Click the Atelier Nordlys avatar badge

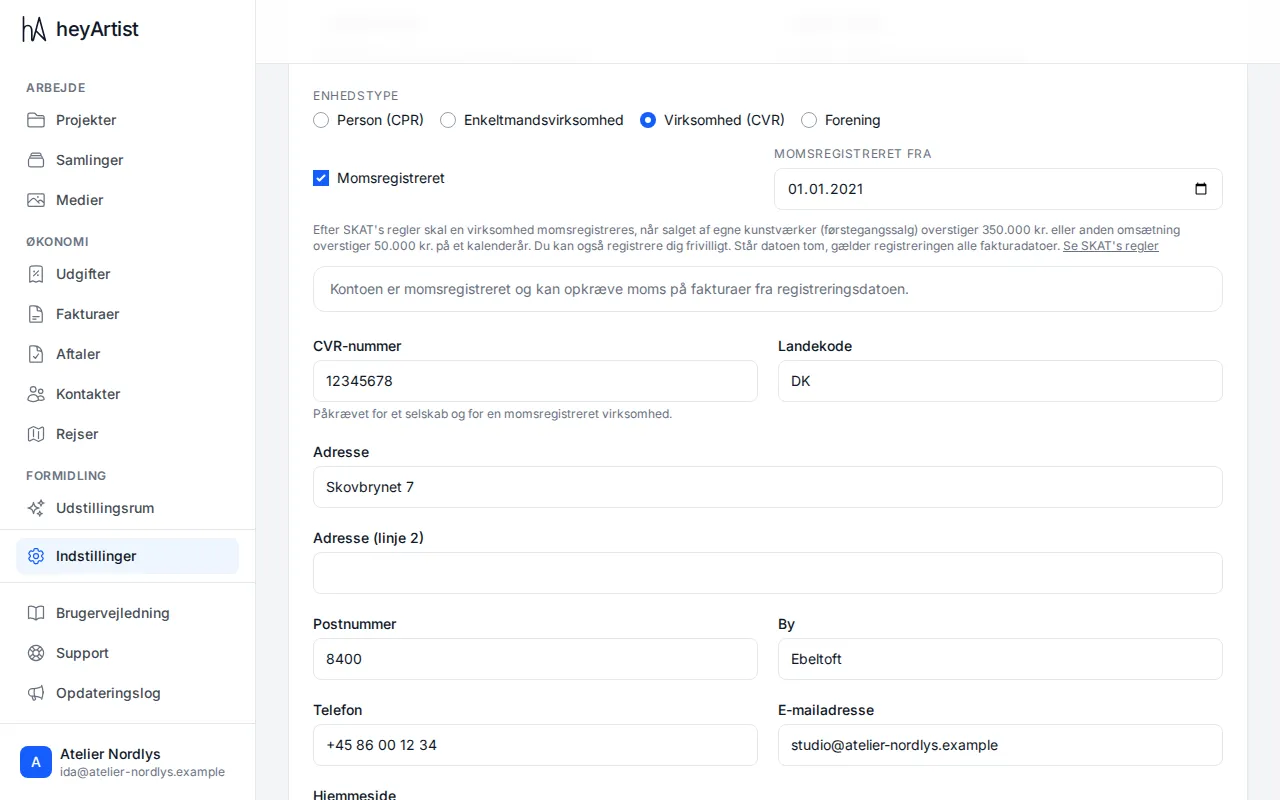(x=36, y=762)
